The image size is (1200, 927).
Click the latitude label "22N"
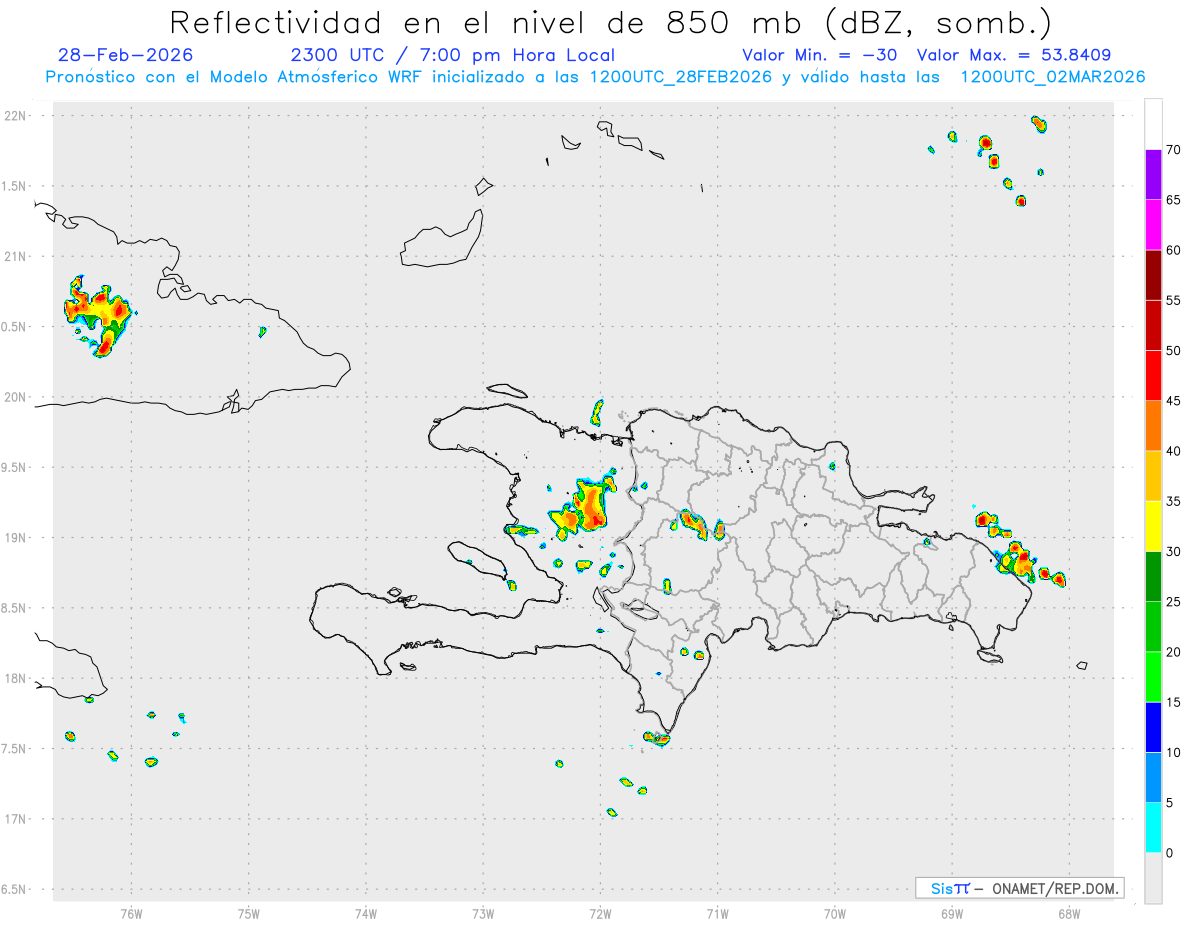click(15, 116)
